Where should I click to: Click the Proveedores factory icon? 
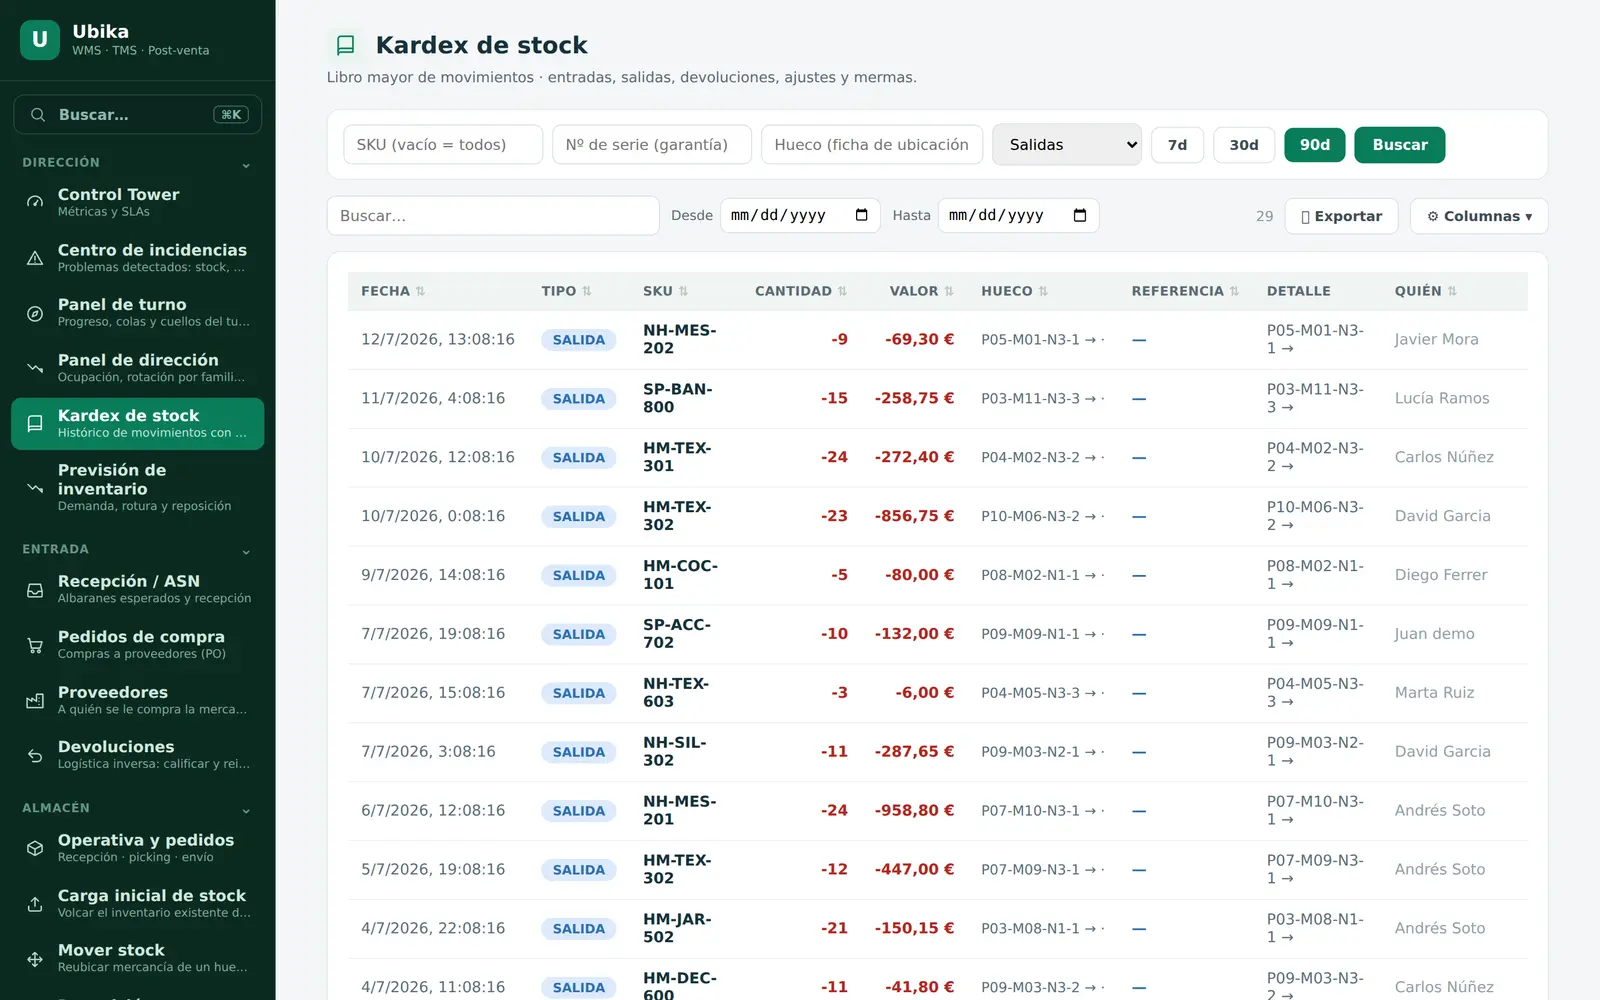pyautogui.click(x=35, y=700)
